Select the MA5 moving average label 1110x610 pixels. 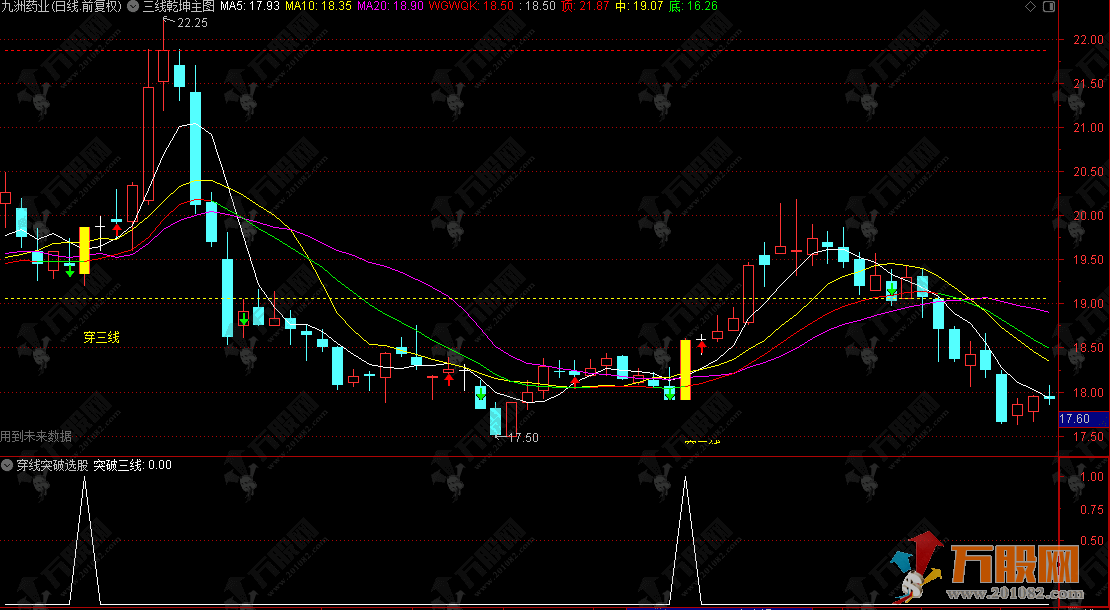tap(250, 6)
